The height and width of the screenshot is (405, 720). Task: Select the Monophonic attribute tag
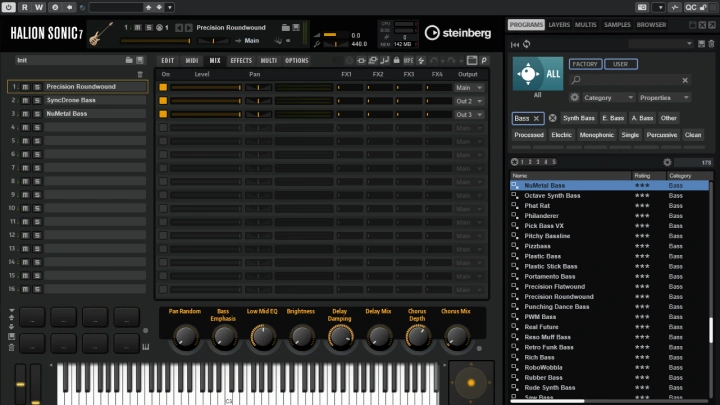[x=596, y=135]
